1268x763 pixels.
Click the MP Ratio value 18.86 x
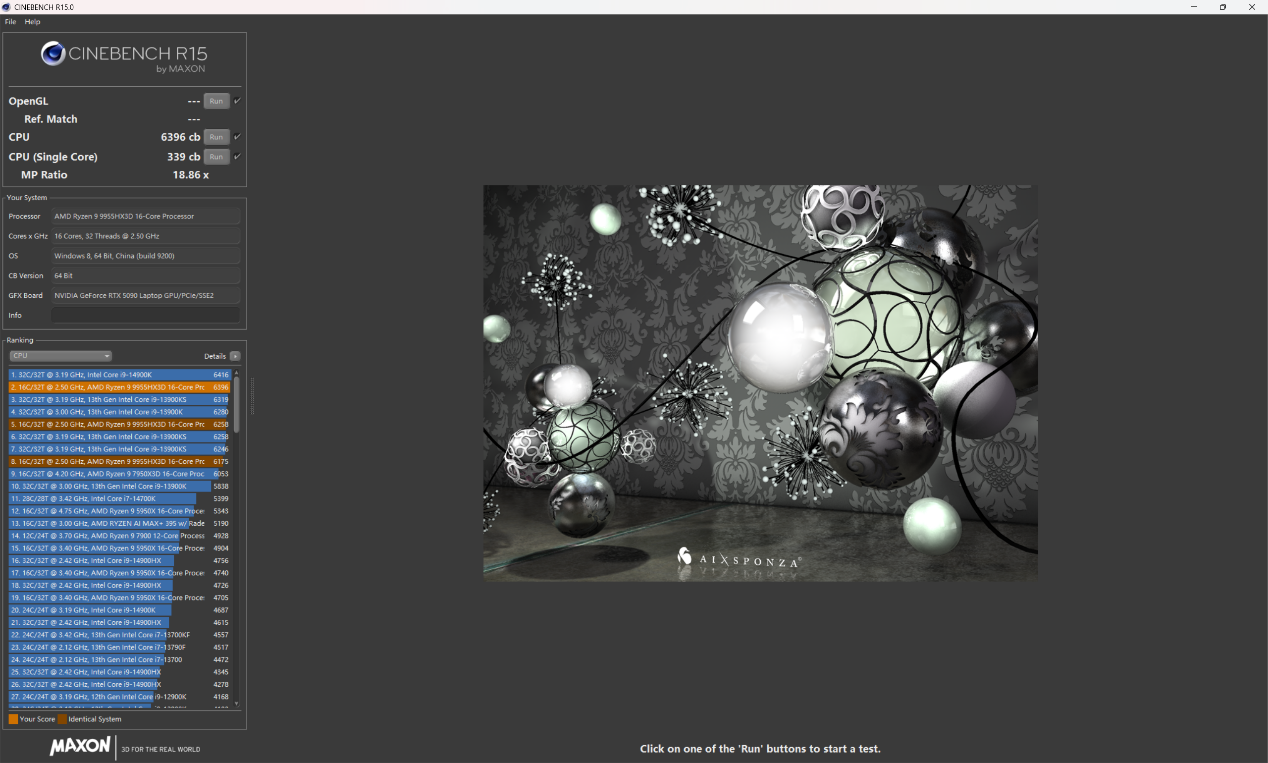pyautogui.click(x=190, y=175)
